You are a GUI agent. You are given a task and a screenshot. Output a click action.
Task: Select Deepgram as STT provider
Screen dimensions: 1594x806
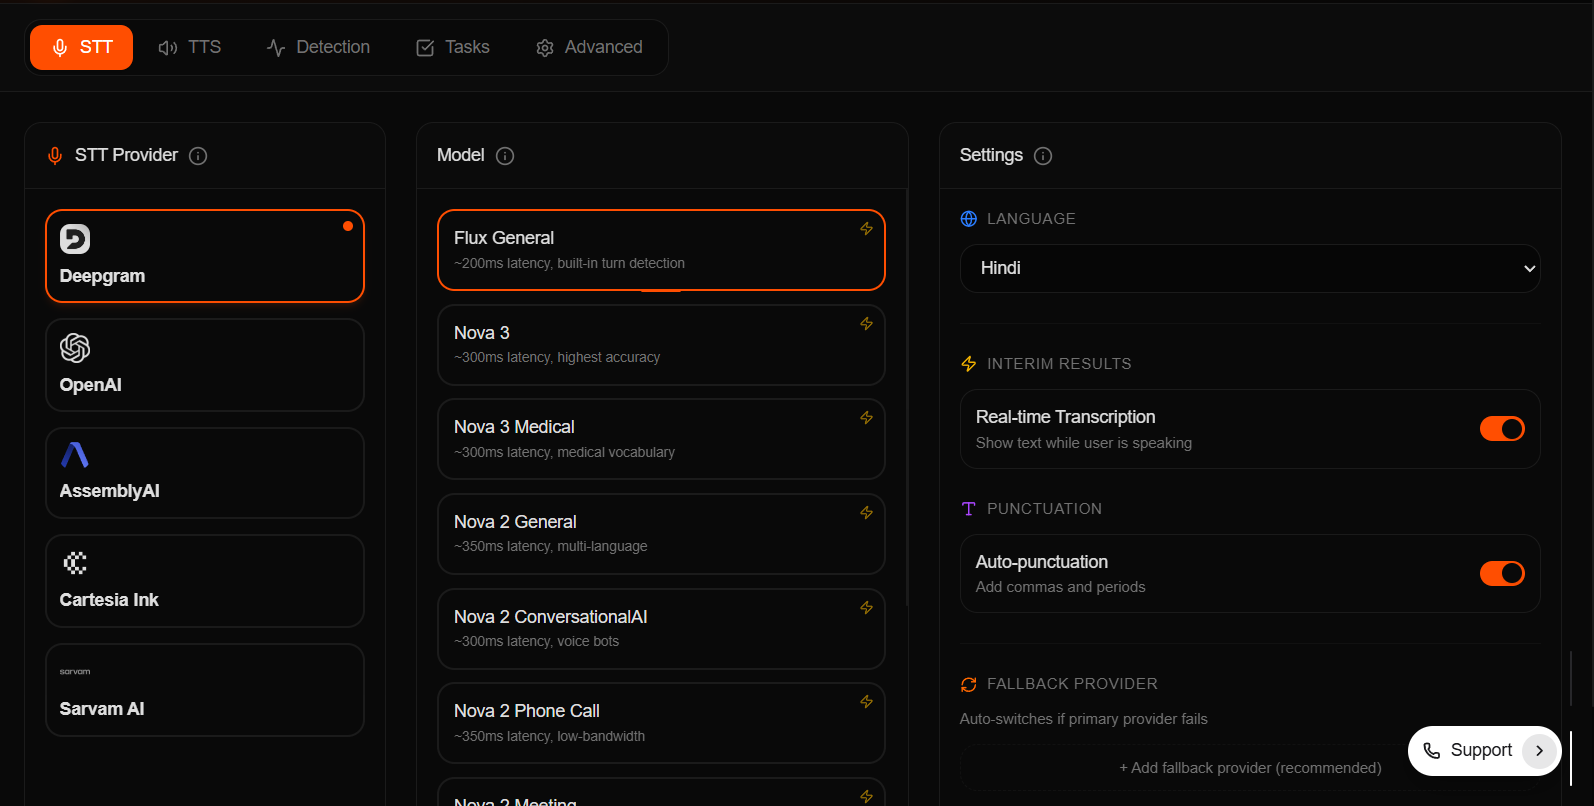pyautogui.click(x=205, y=256)
